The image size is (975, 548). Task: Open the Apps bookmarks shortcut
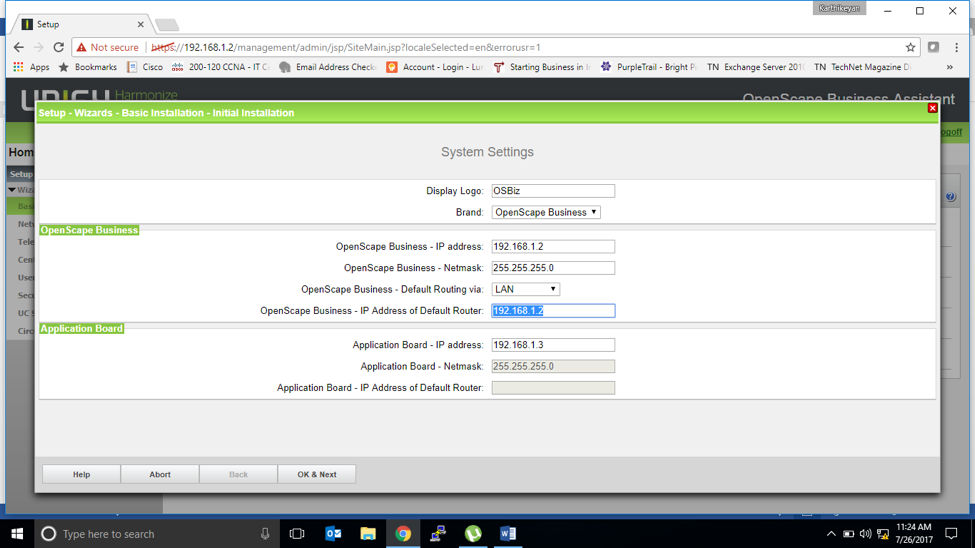point(31,67)
